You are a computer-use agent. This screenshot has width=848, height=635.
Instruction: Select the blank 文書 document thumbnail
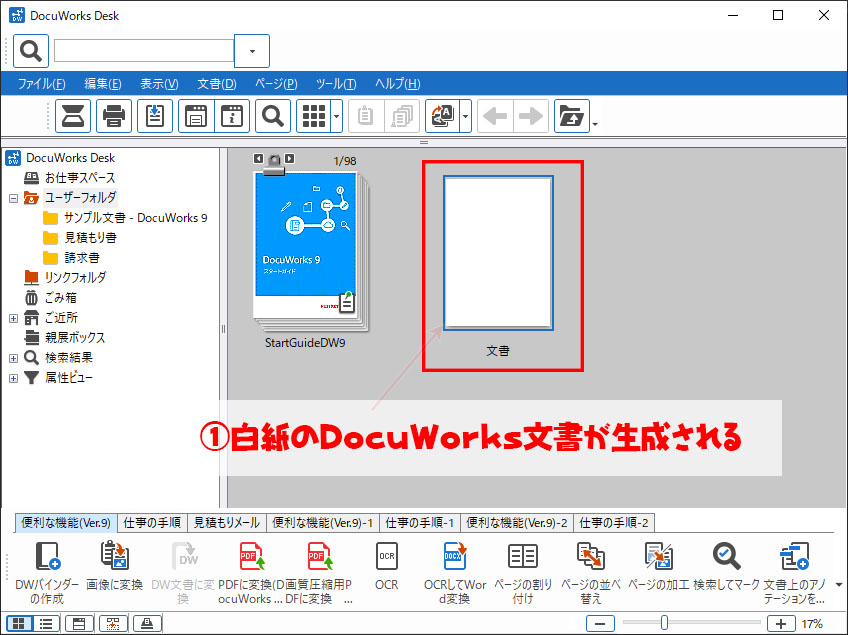(x=498, y=253)
